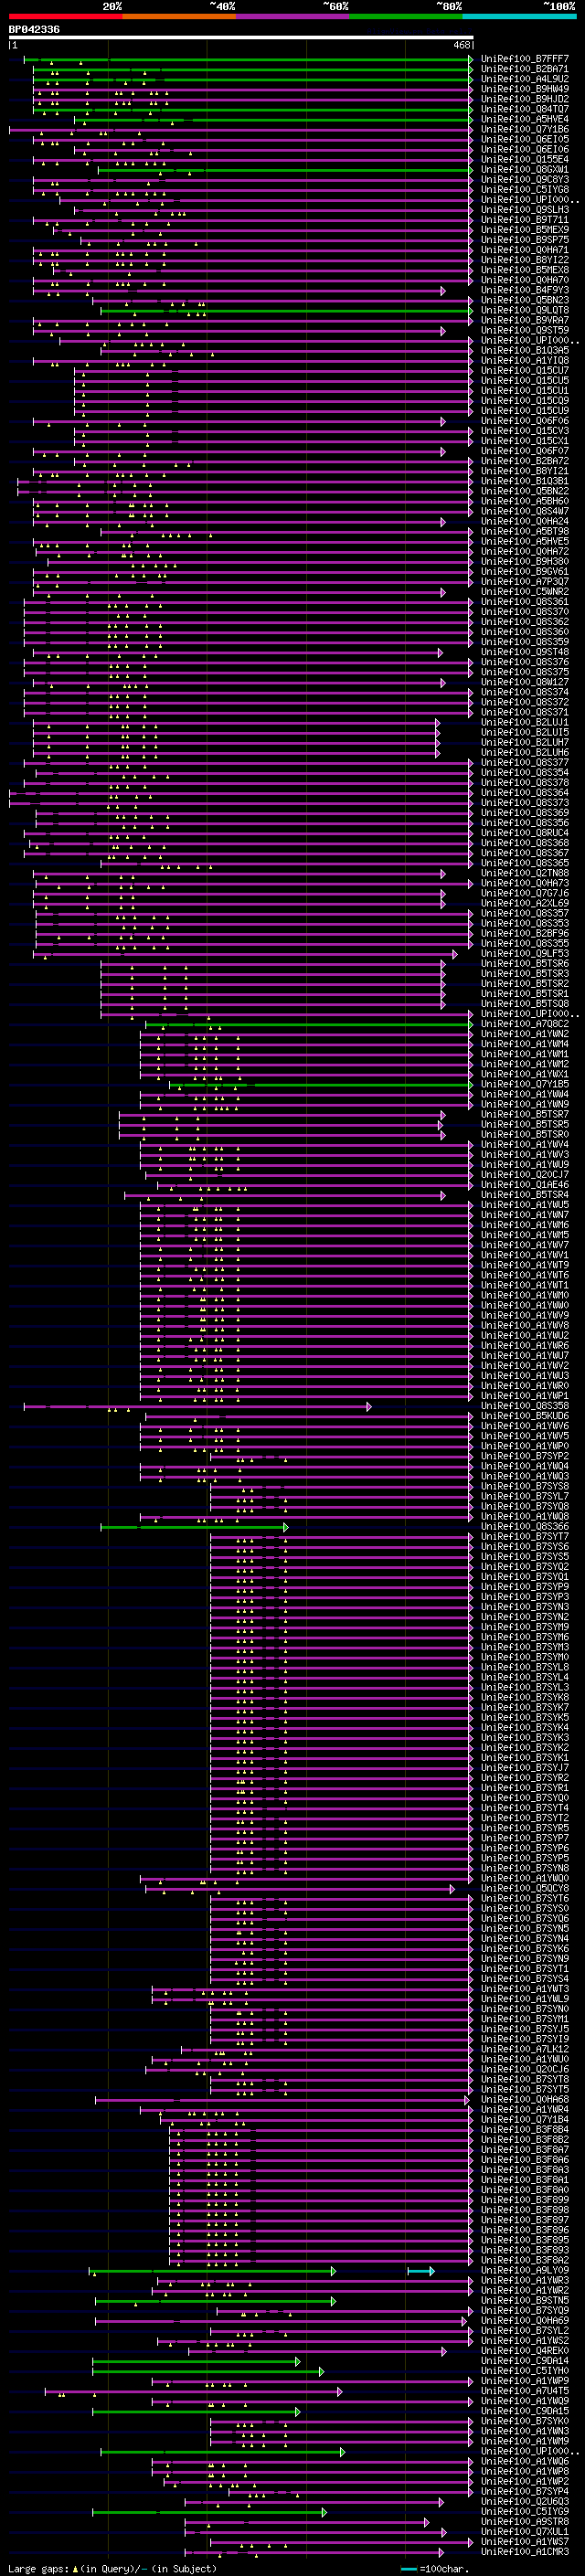The height and width of the screenshot is (2576, 585).
Task: Pick hit UniRef100_B5KUD6
Action: 525,1416
